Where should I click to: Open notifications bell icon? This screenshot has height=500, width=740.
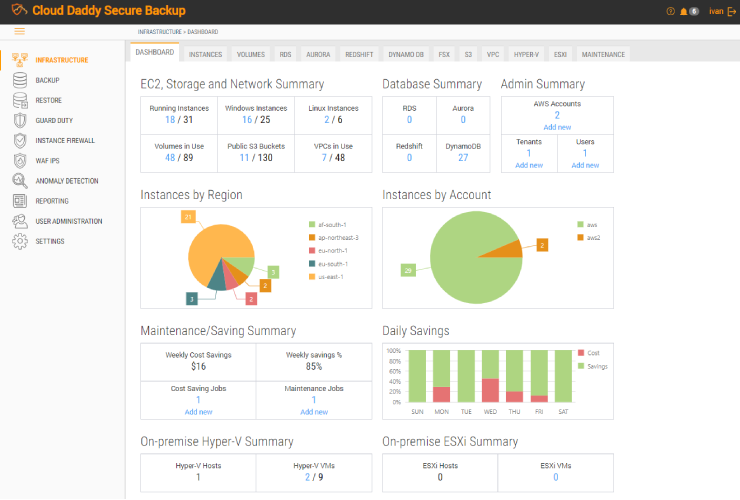click(x=684, y=12)
